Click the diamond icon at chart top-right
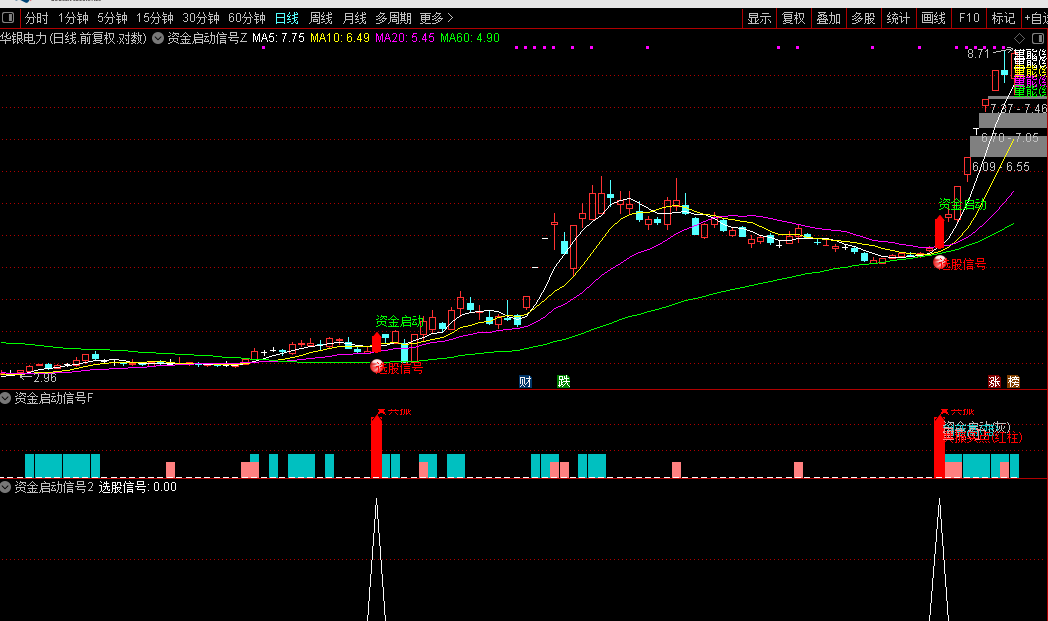The width and height of the screenshot is (1048, 621). point(1019,38)
